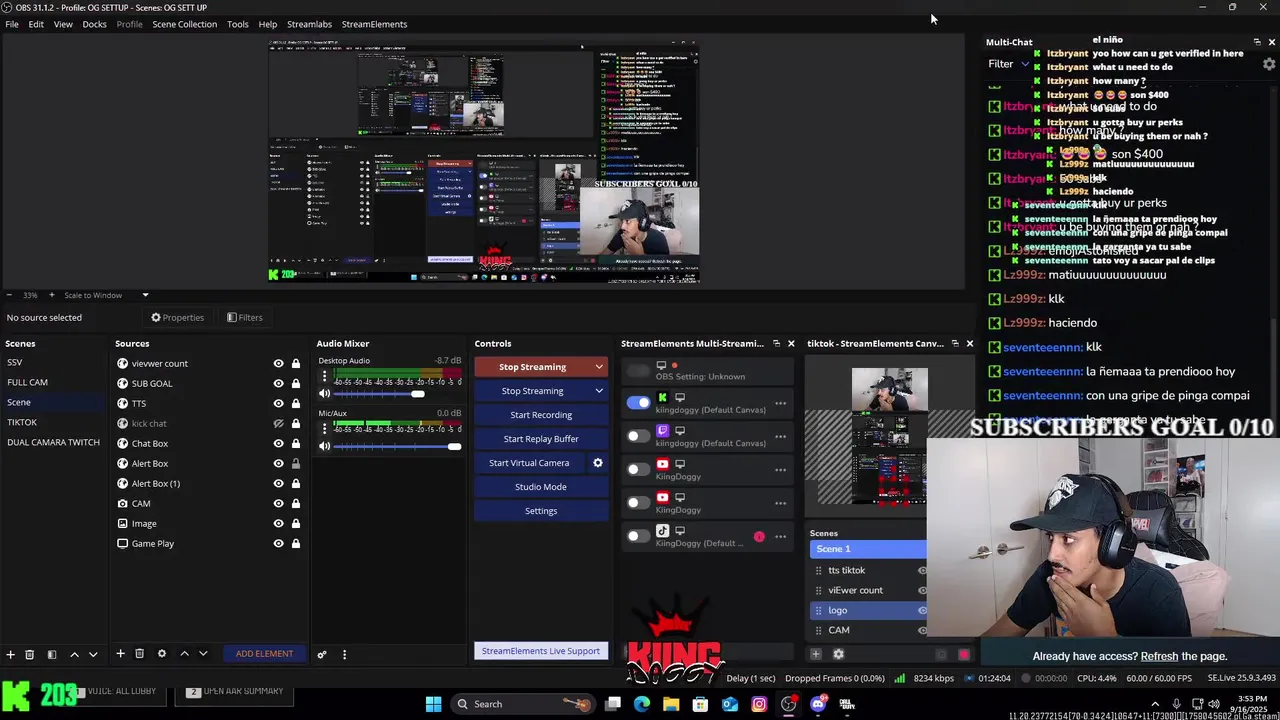Open Multi-Chat settings gear icon

(1269, 64)
